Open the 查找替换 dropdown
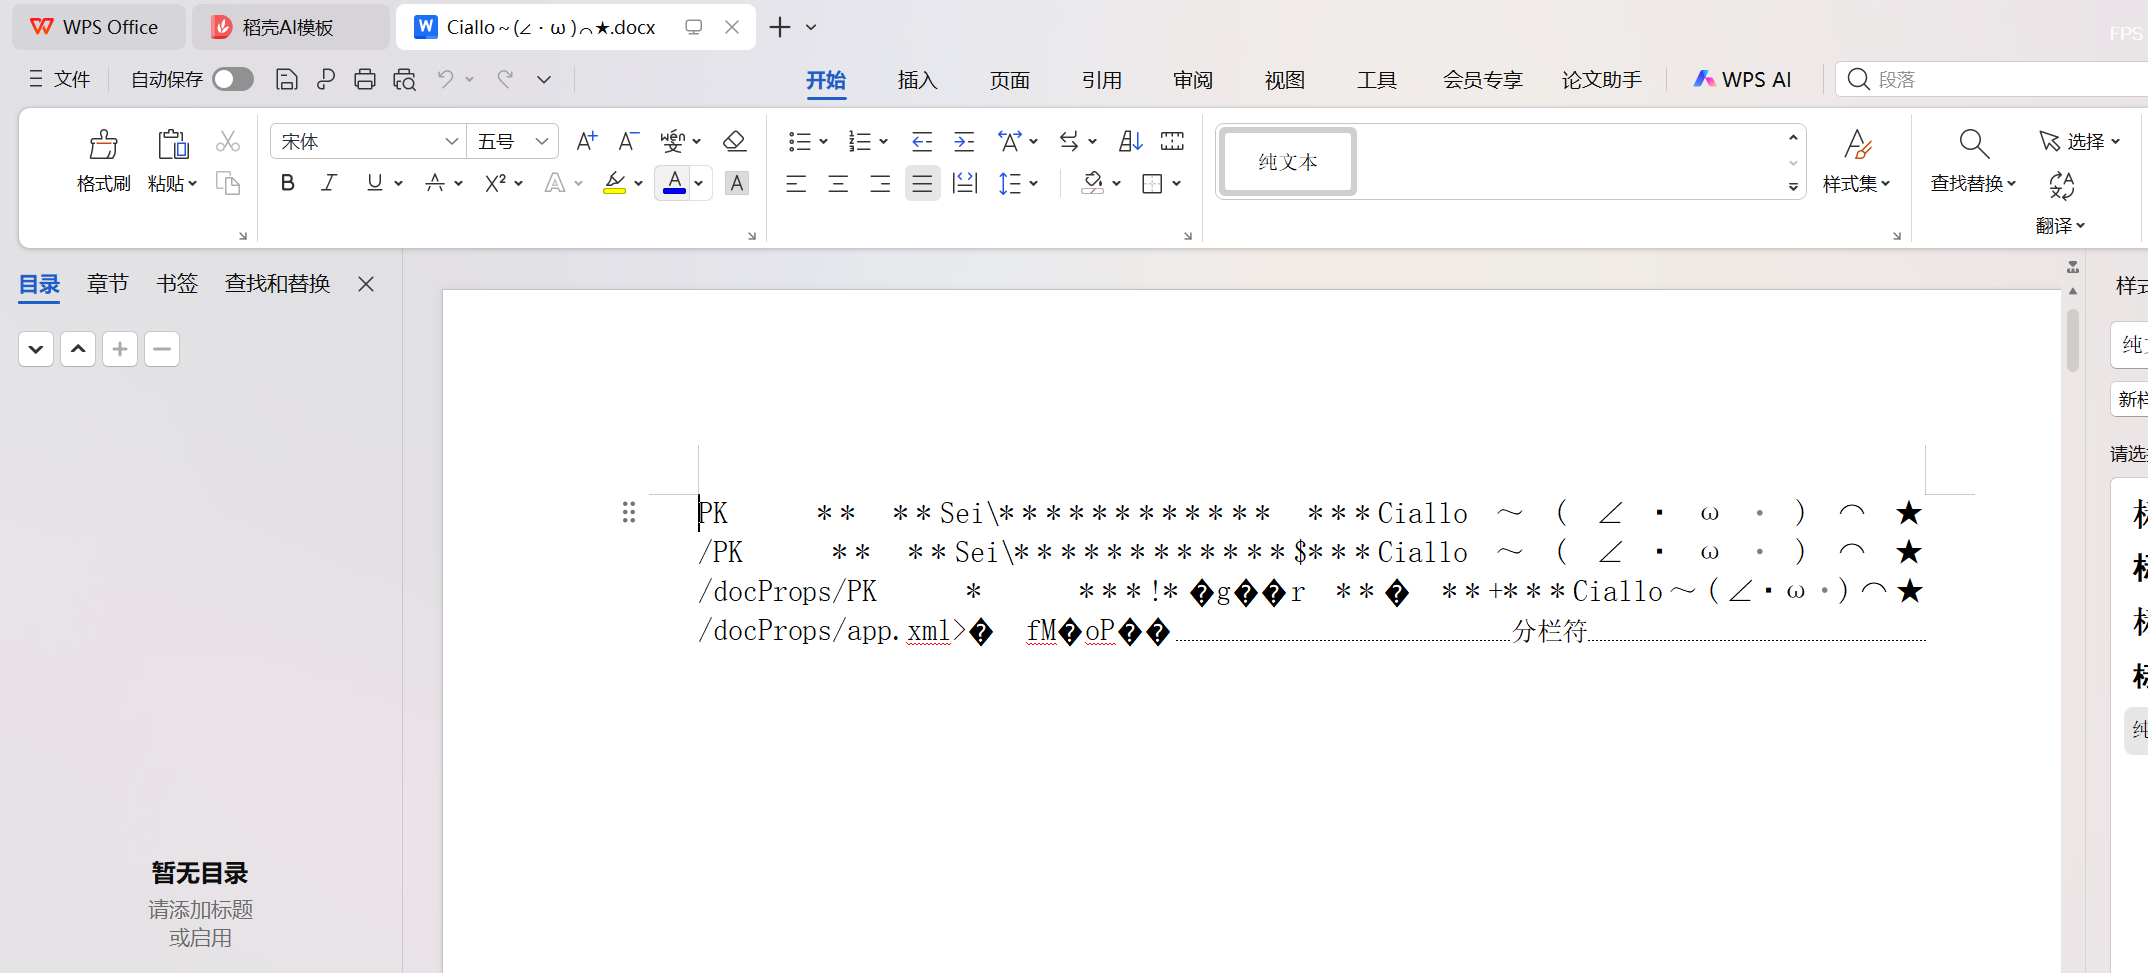This screenshot has height=973, width=2148. 1973,183
